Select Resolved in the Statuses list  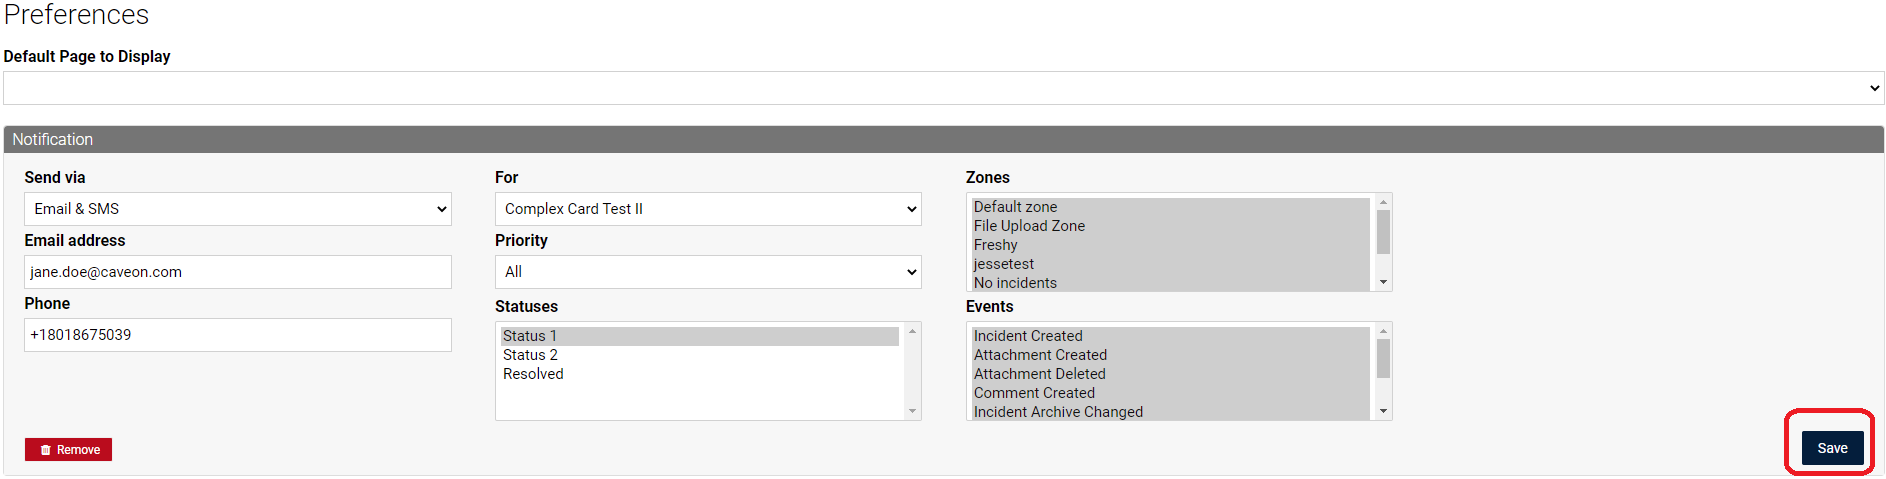point(700,374)
